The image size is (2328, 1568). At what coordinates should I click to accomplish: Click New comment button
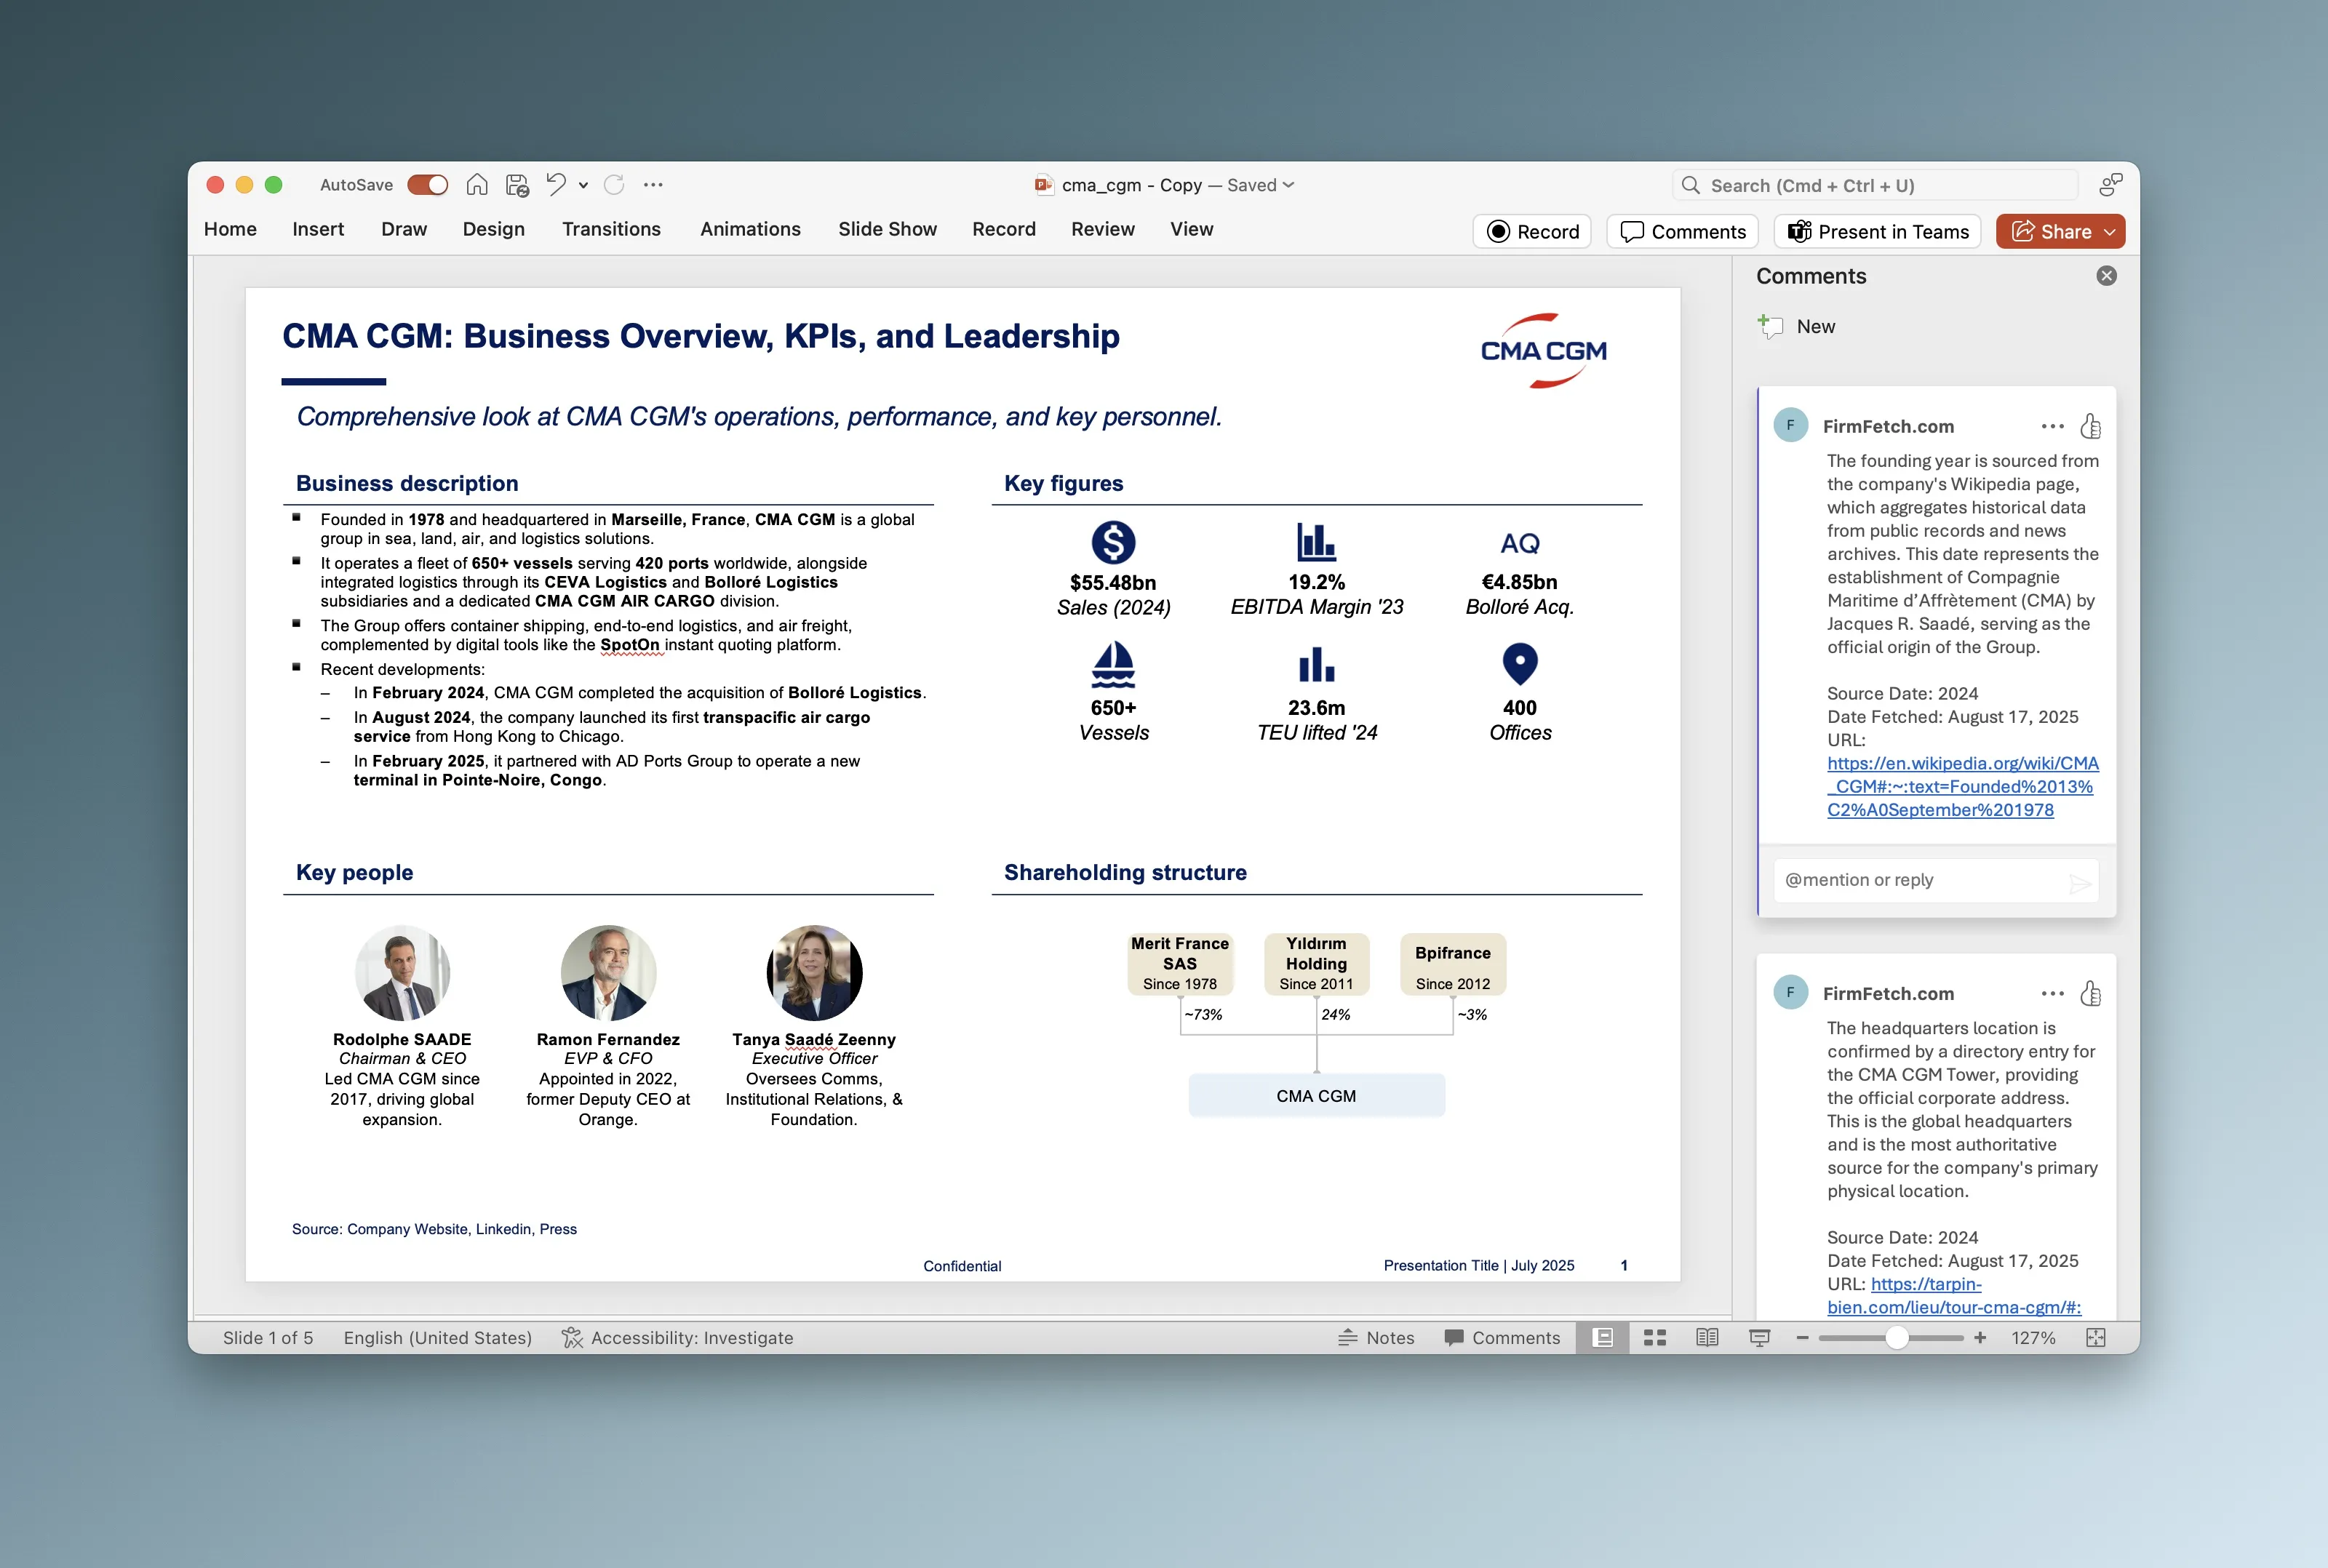(1796, 326)
